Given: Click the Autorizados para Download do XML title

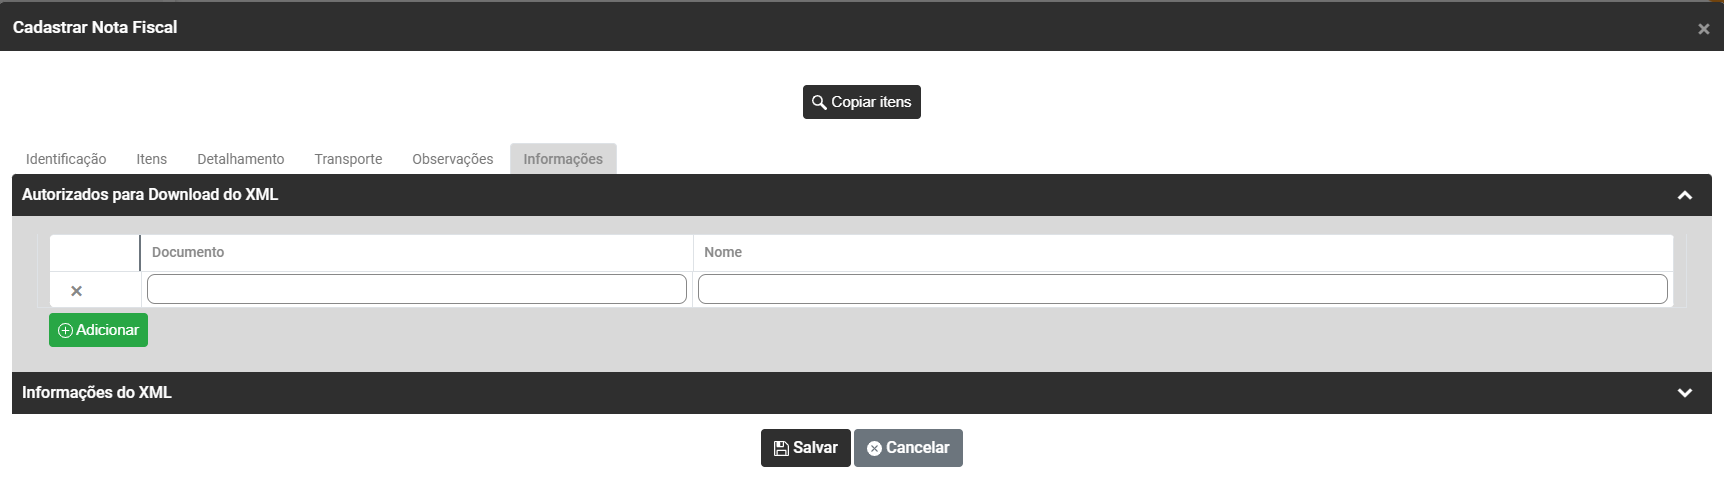Looking at the screenshot, I should pos(150,195).
